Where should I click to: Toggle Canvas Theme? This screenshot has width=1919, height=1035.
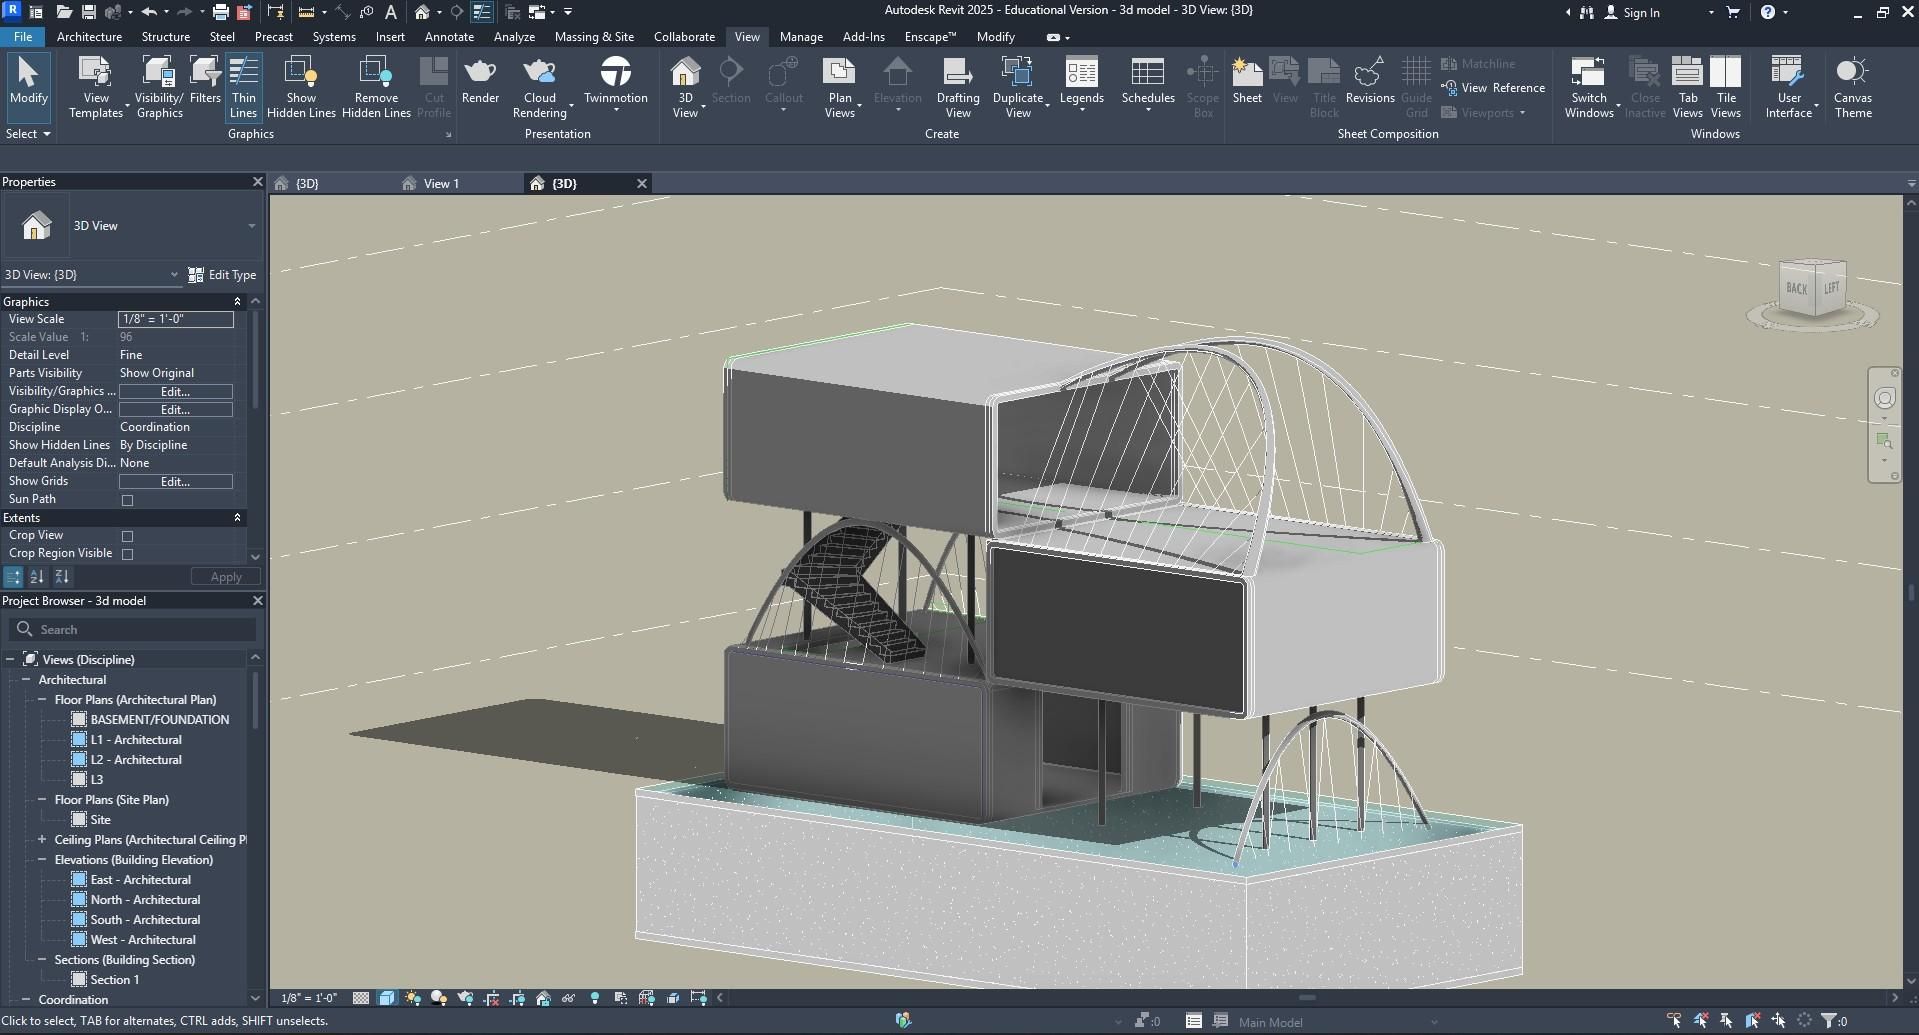coord(1852,87)
